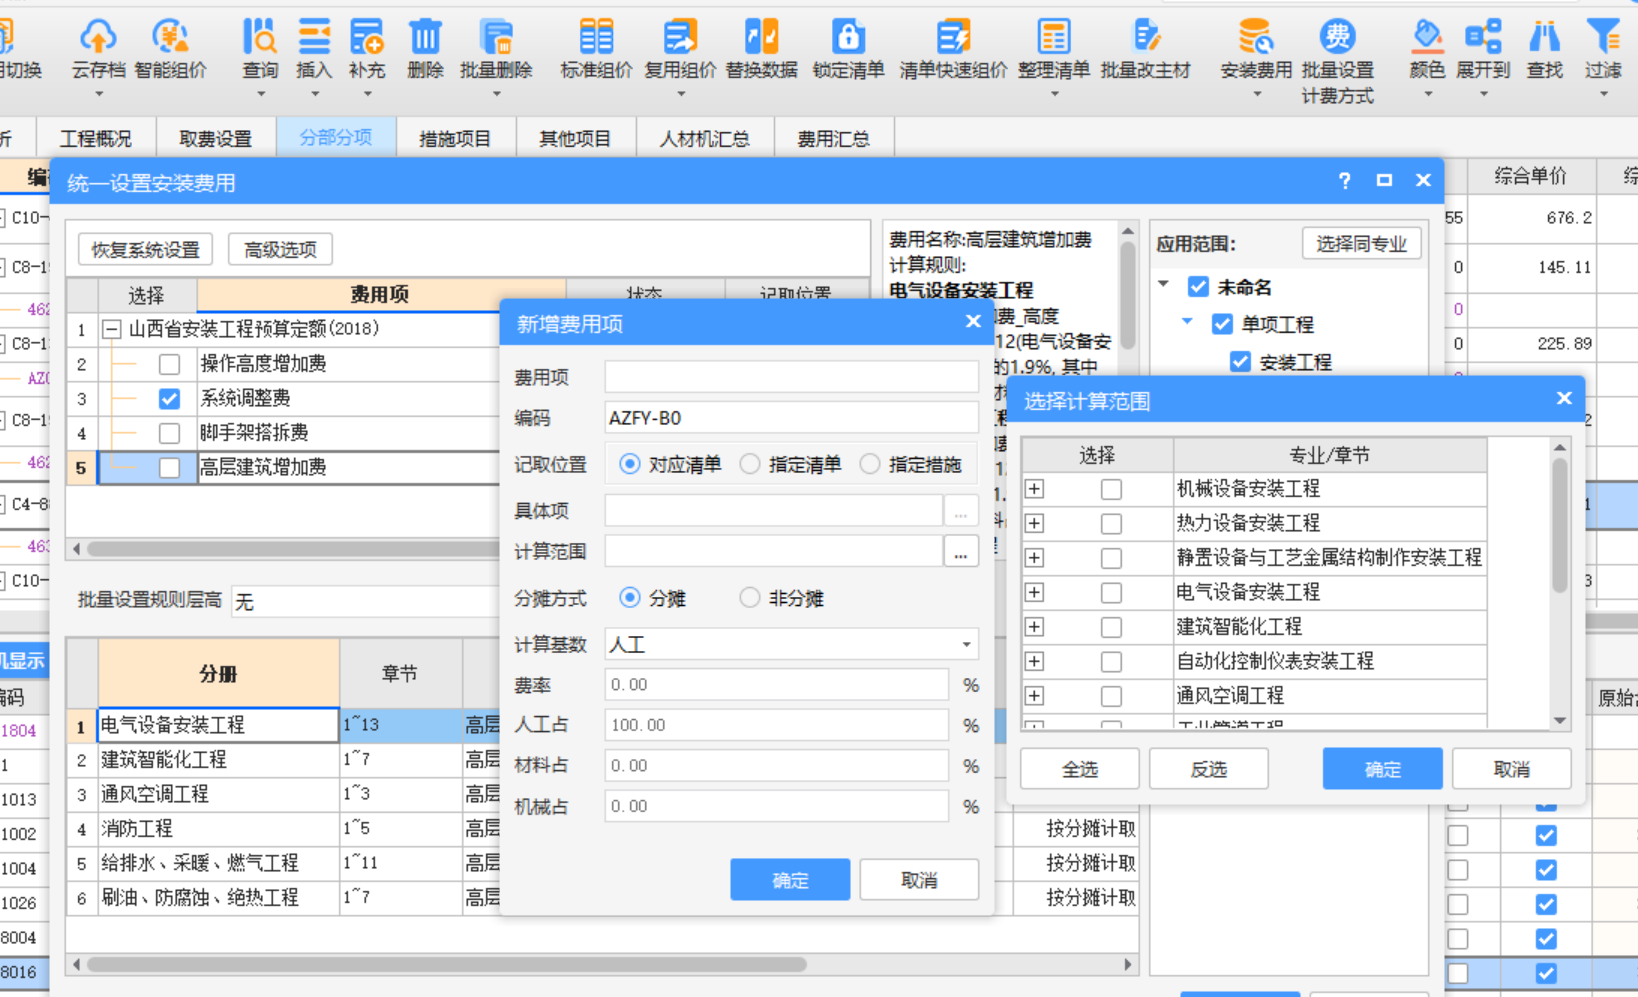
Task: Open the 计算范围 ellipsis browse button
Action: pos(960,551)
